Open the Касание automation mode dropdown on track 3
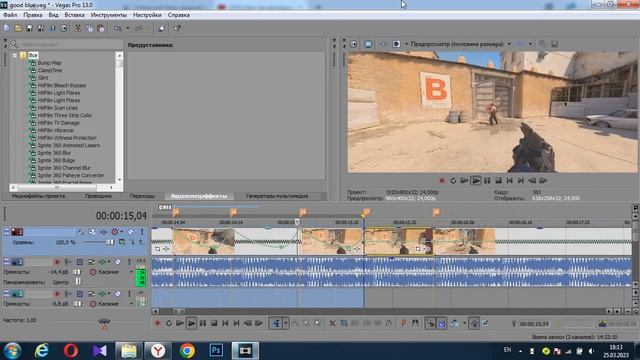Screen dimensions: 640x360 [x=131, y=304]
